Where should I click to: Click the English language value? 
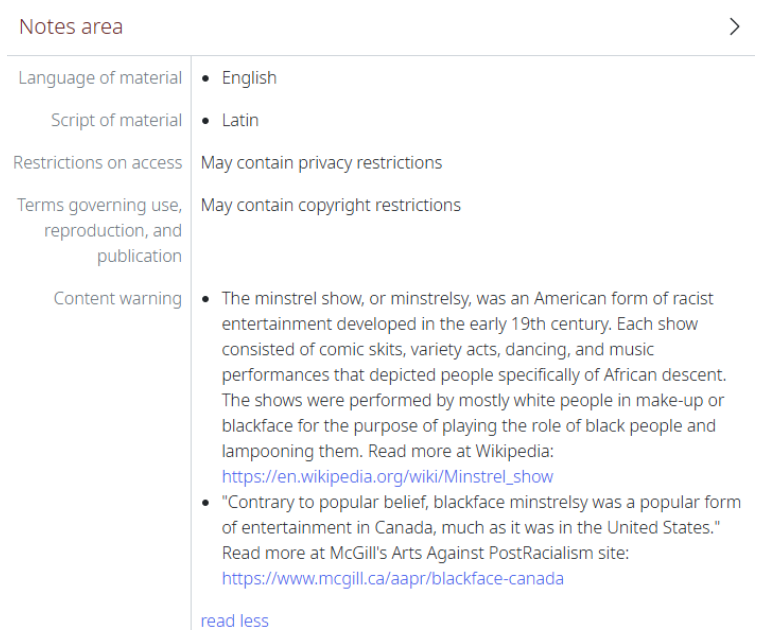point(249,78)
